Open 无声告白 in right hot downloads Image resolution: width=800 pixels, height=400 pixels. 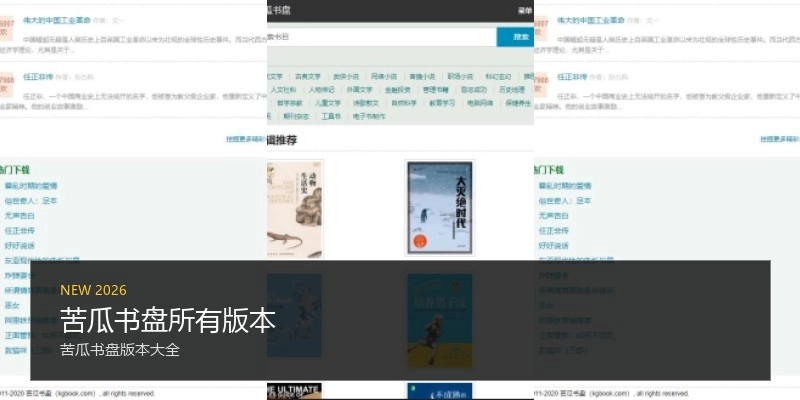(554, 216)
